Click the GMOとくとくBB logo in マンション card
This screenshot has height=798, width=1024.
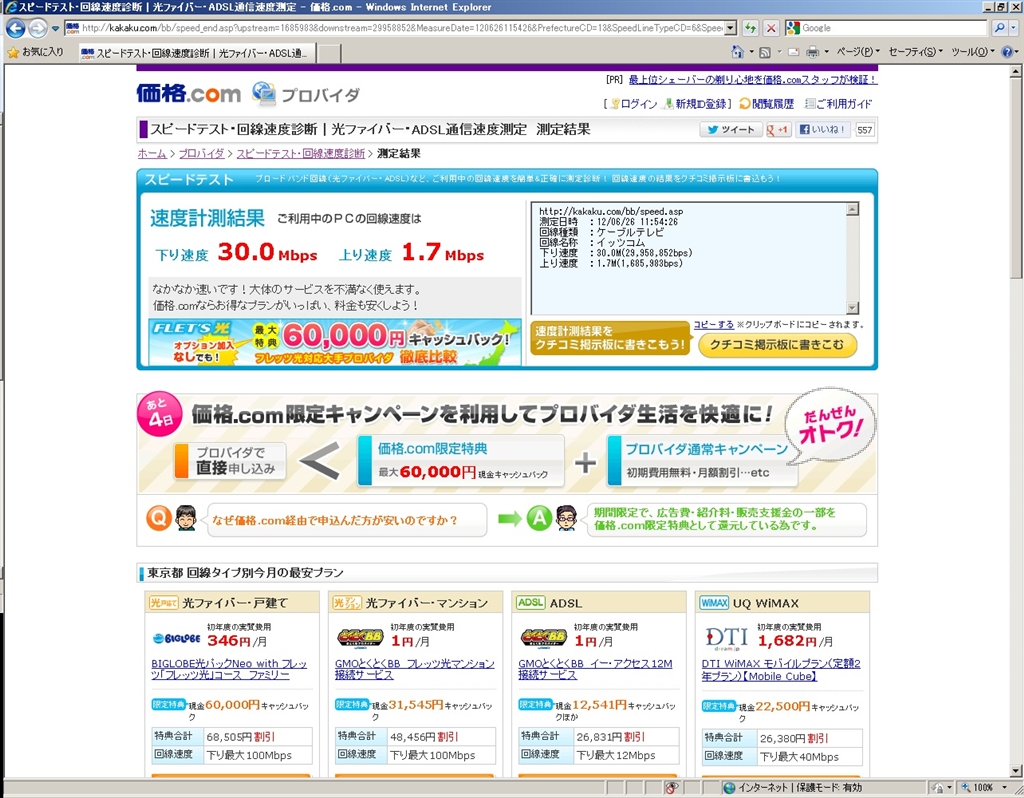(x=360, y=636)
